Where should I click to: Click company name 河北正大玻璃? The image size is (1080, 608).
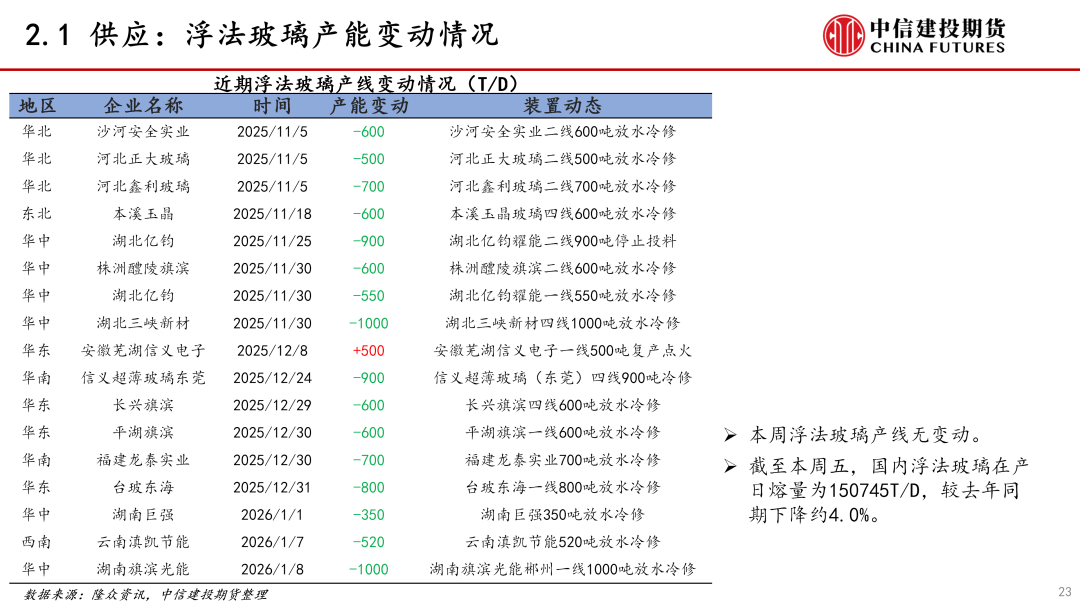click(143, 159)
